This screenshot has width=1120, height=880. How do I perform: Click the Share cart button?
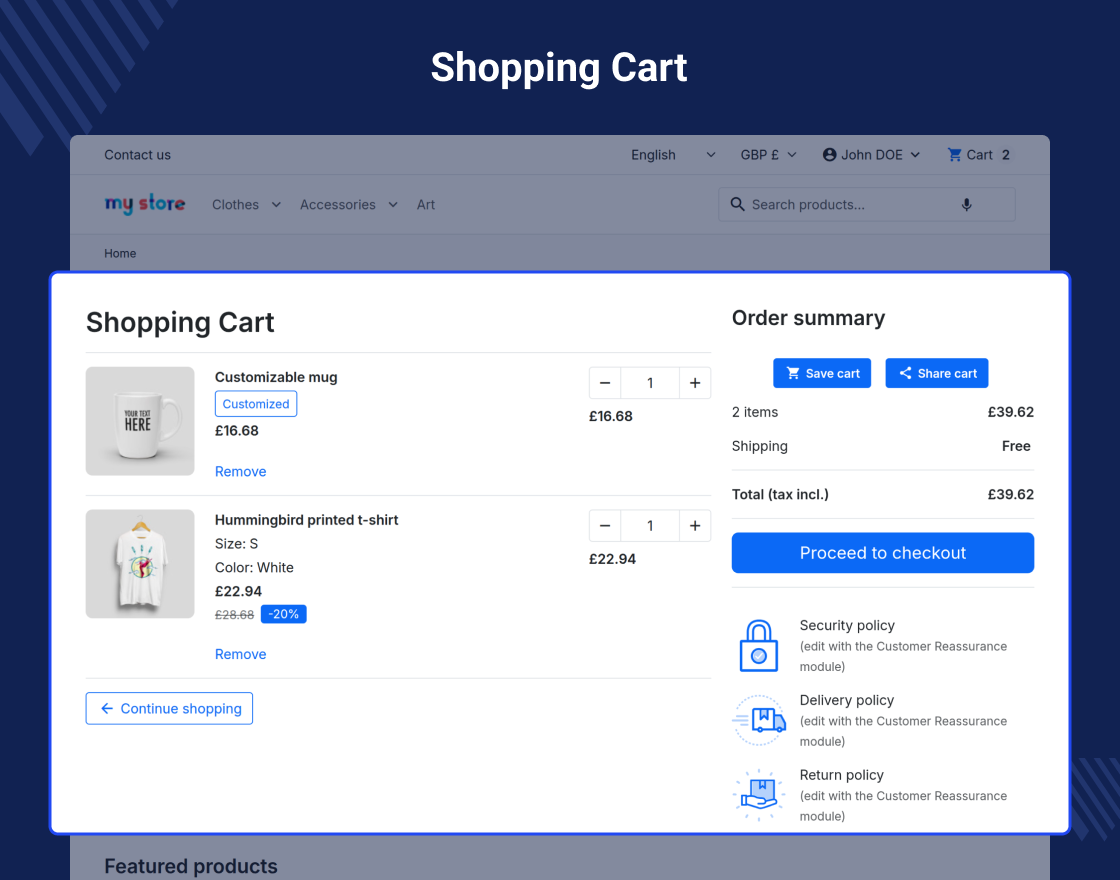tap(937, 374)
